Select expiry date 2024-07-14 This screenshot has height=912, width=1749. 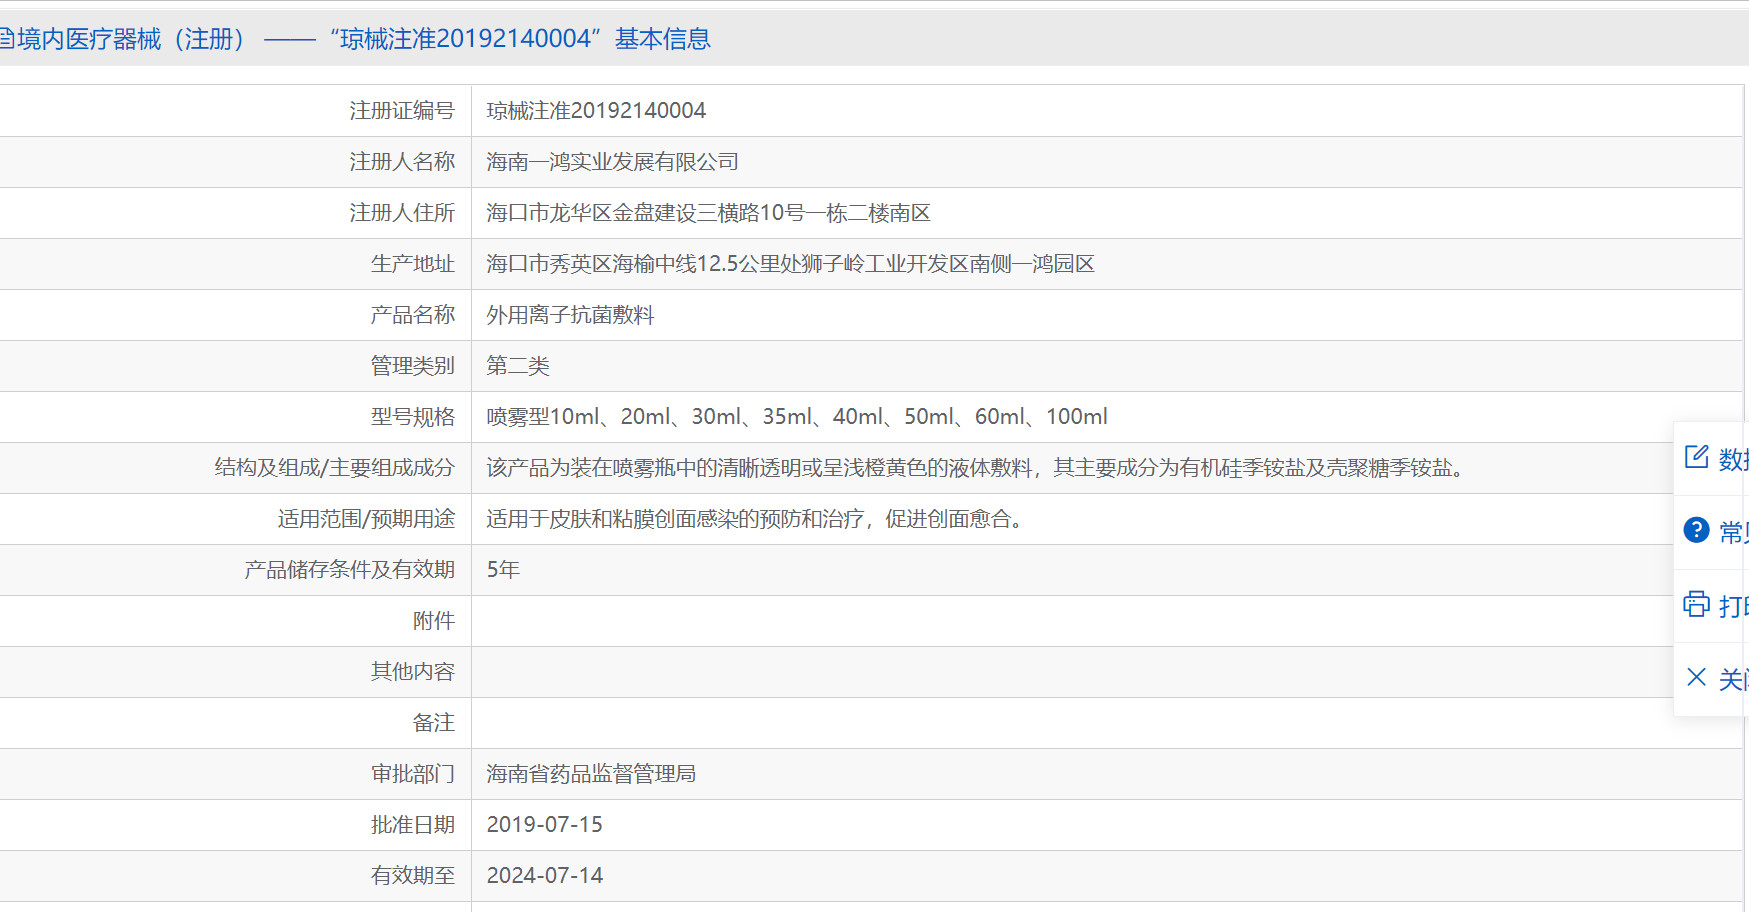point(545,876)
